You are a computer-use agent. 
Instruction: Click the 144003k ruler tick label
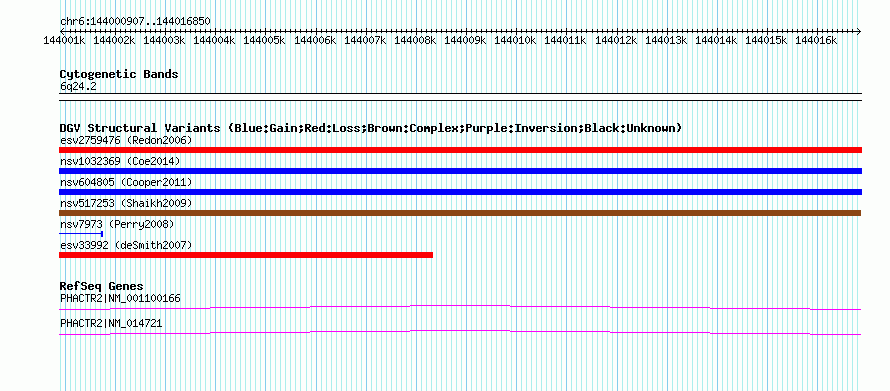164,40
